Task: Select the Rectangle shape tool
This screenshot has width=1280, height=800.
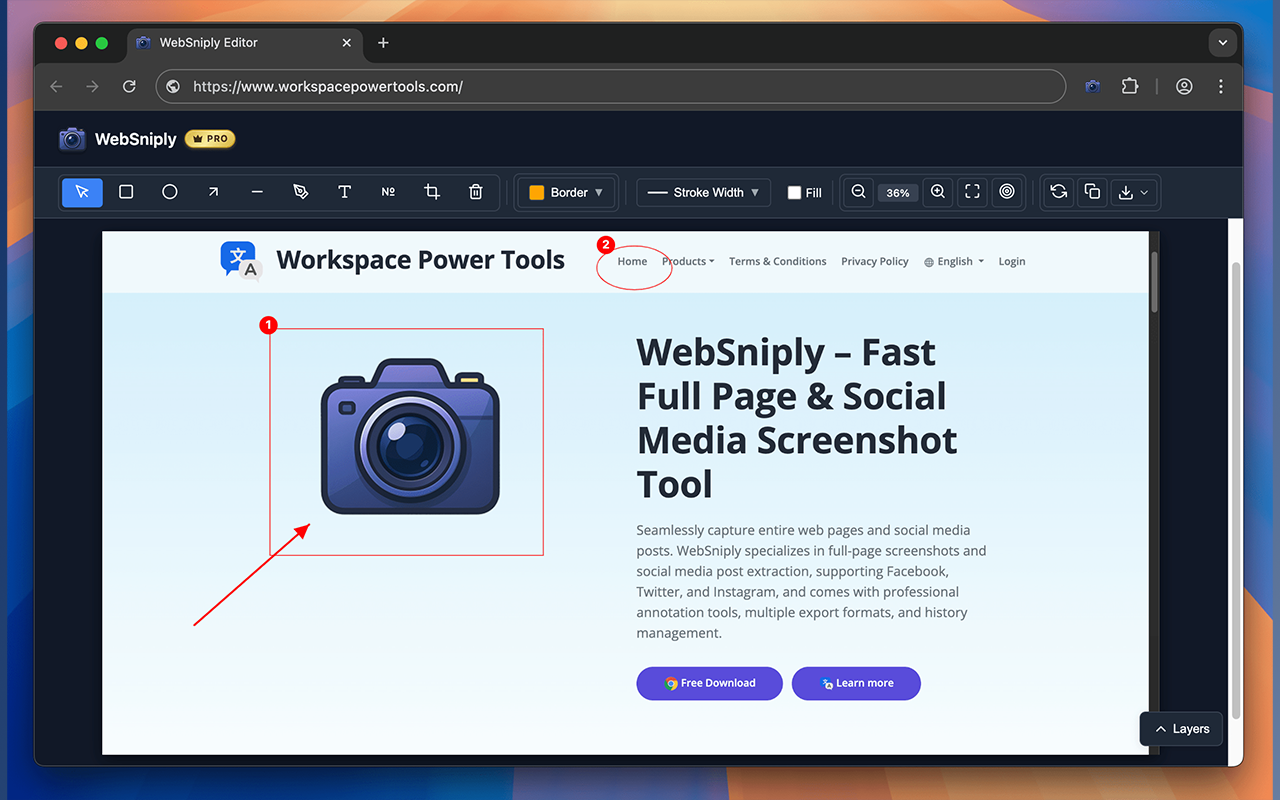Action: pos(126,192)
